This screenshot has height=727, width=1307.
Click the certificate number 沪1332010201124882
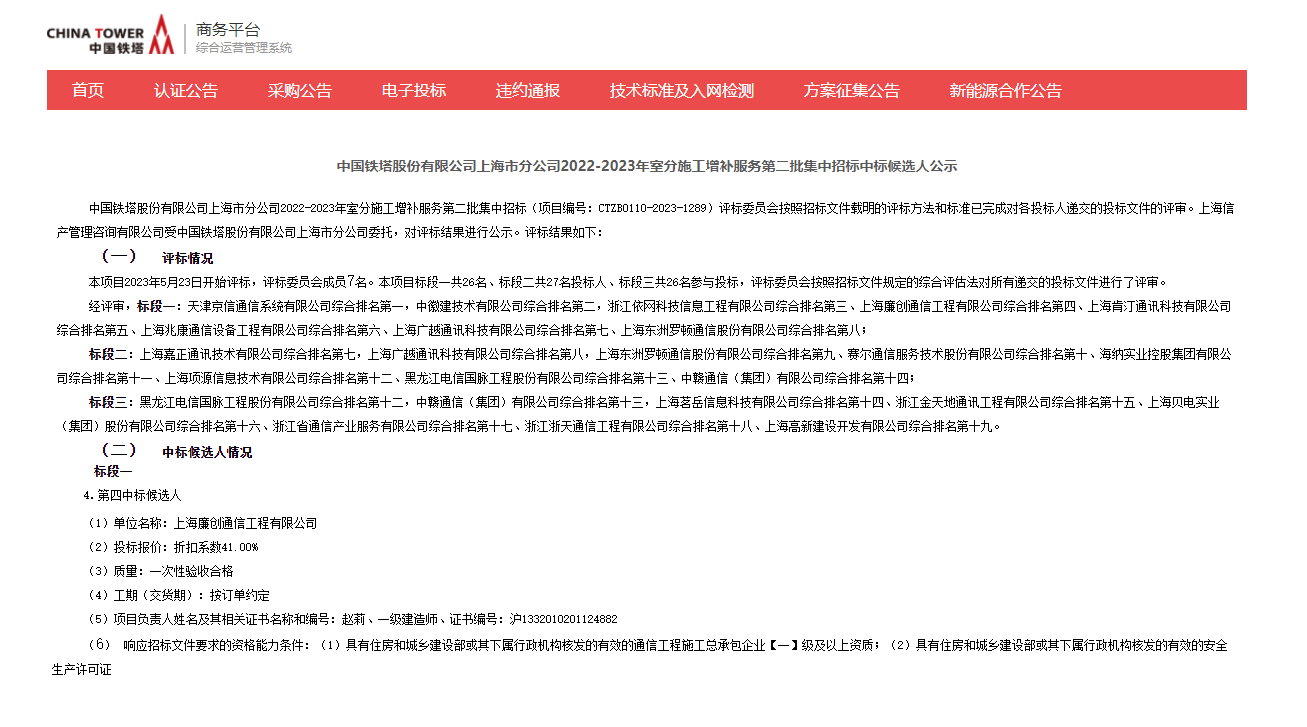(563, 620)
